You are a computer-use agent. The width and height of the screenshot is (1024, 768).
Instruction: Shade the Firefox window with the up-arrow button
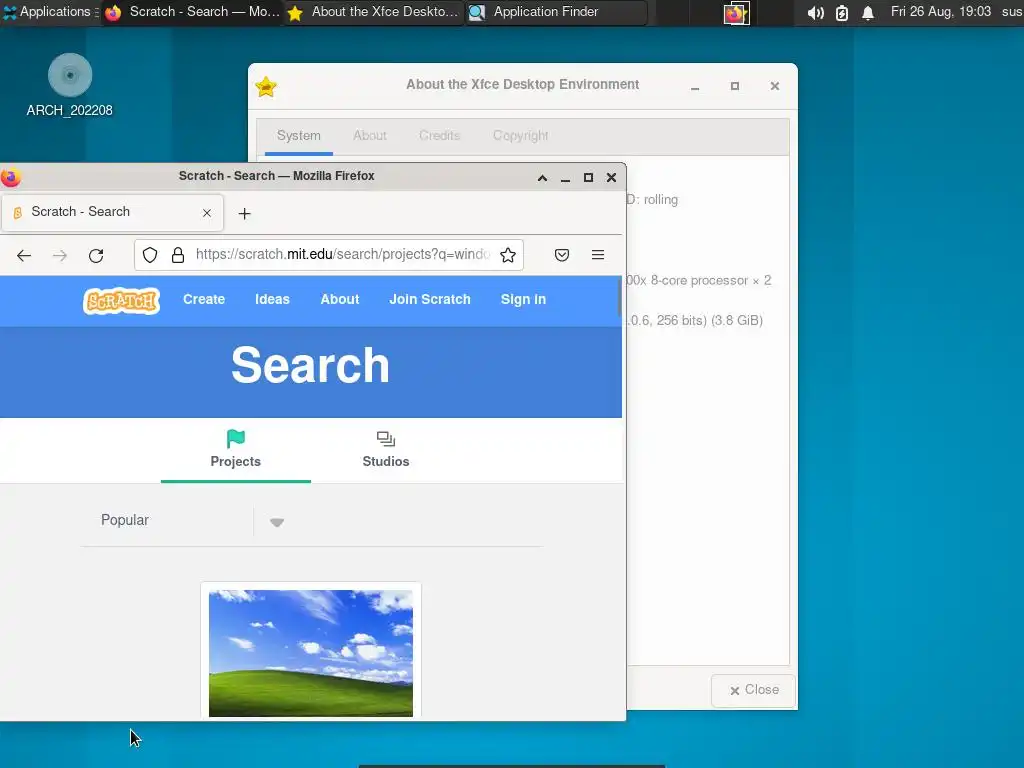coord(542,178)
